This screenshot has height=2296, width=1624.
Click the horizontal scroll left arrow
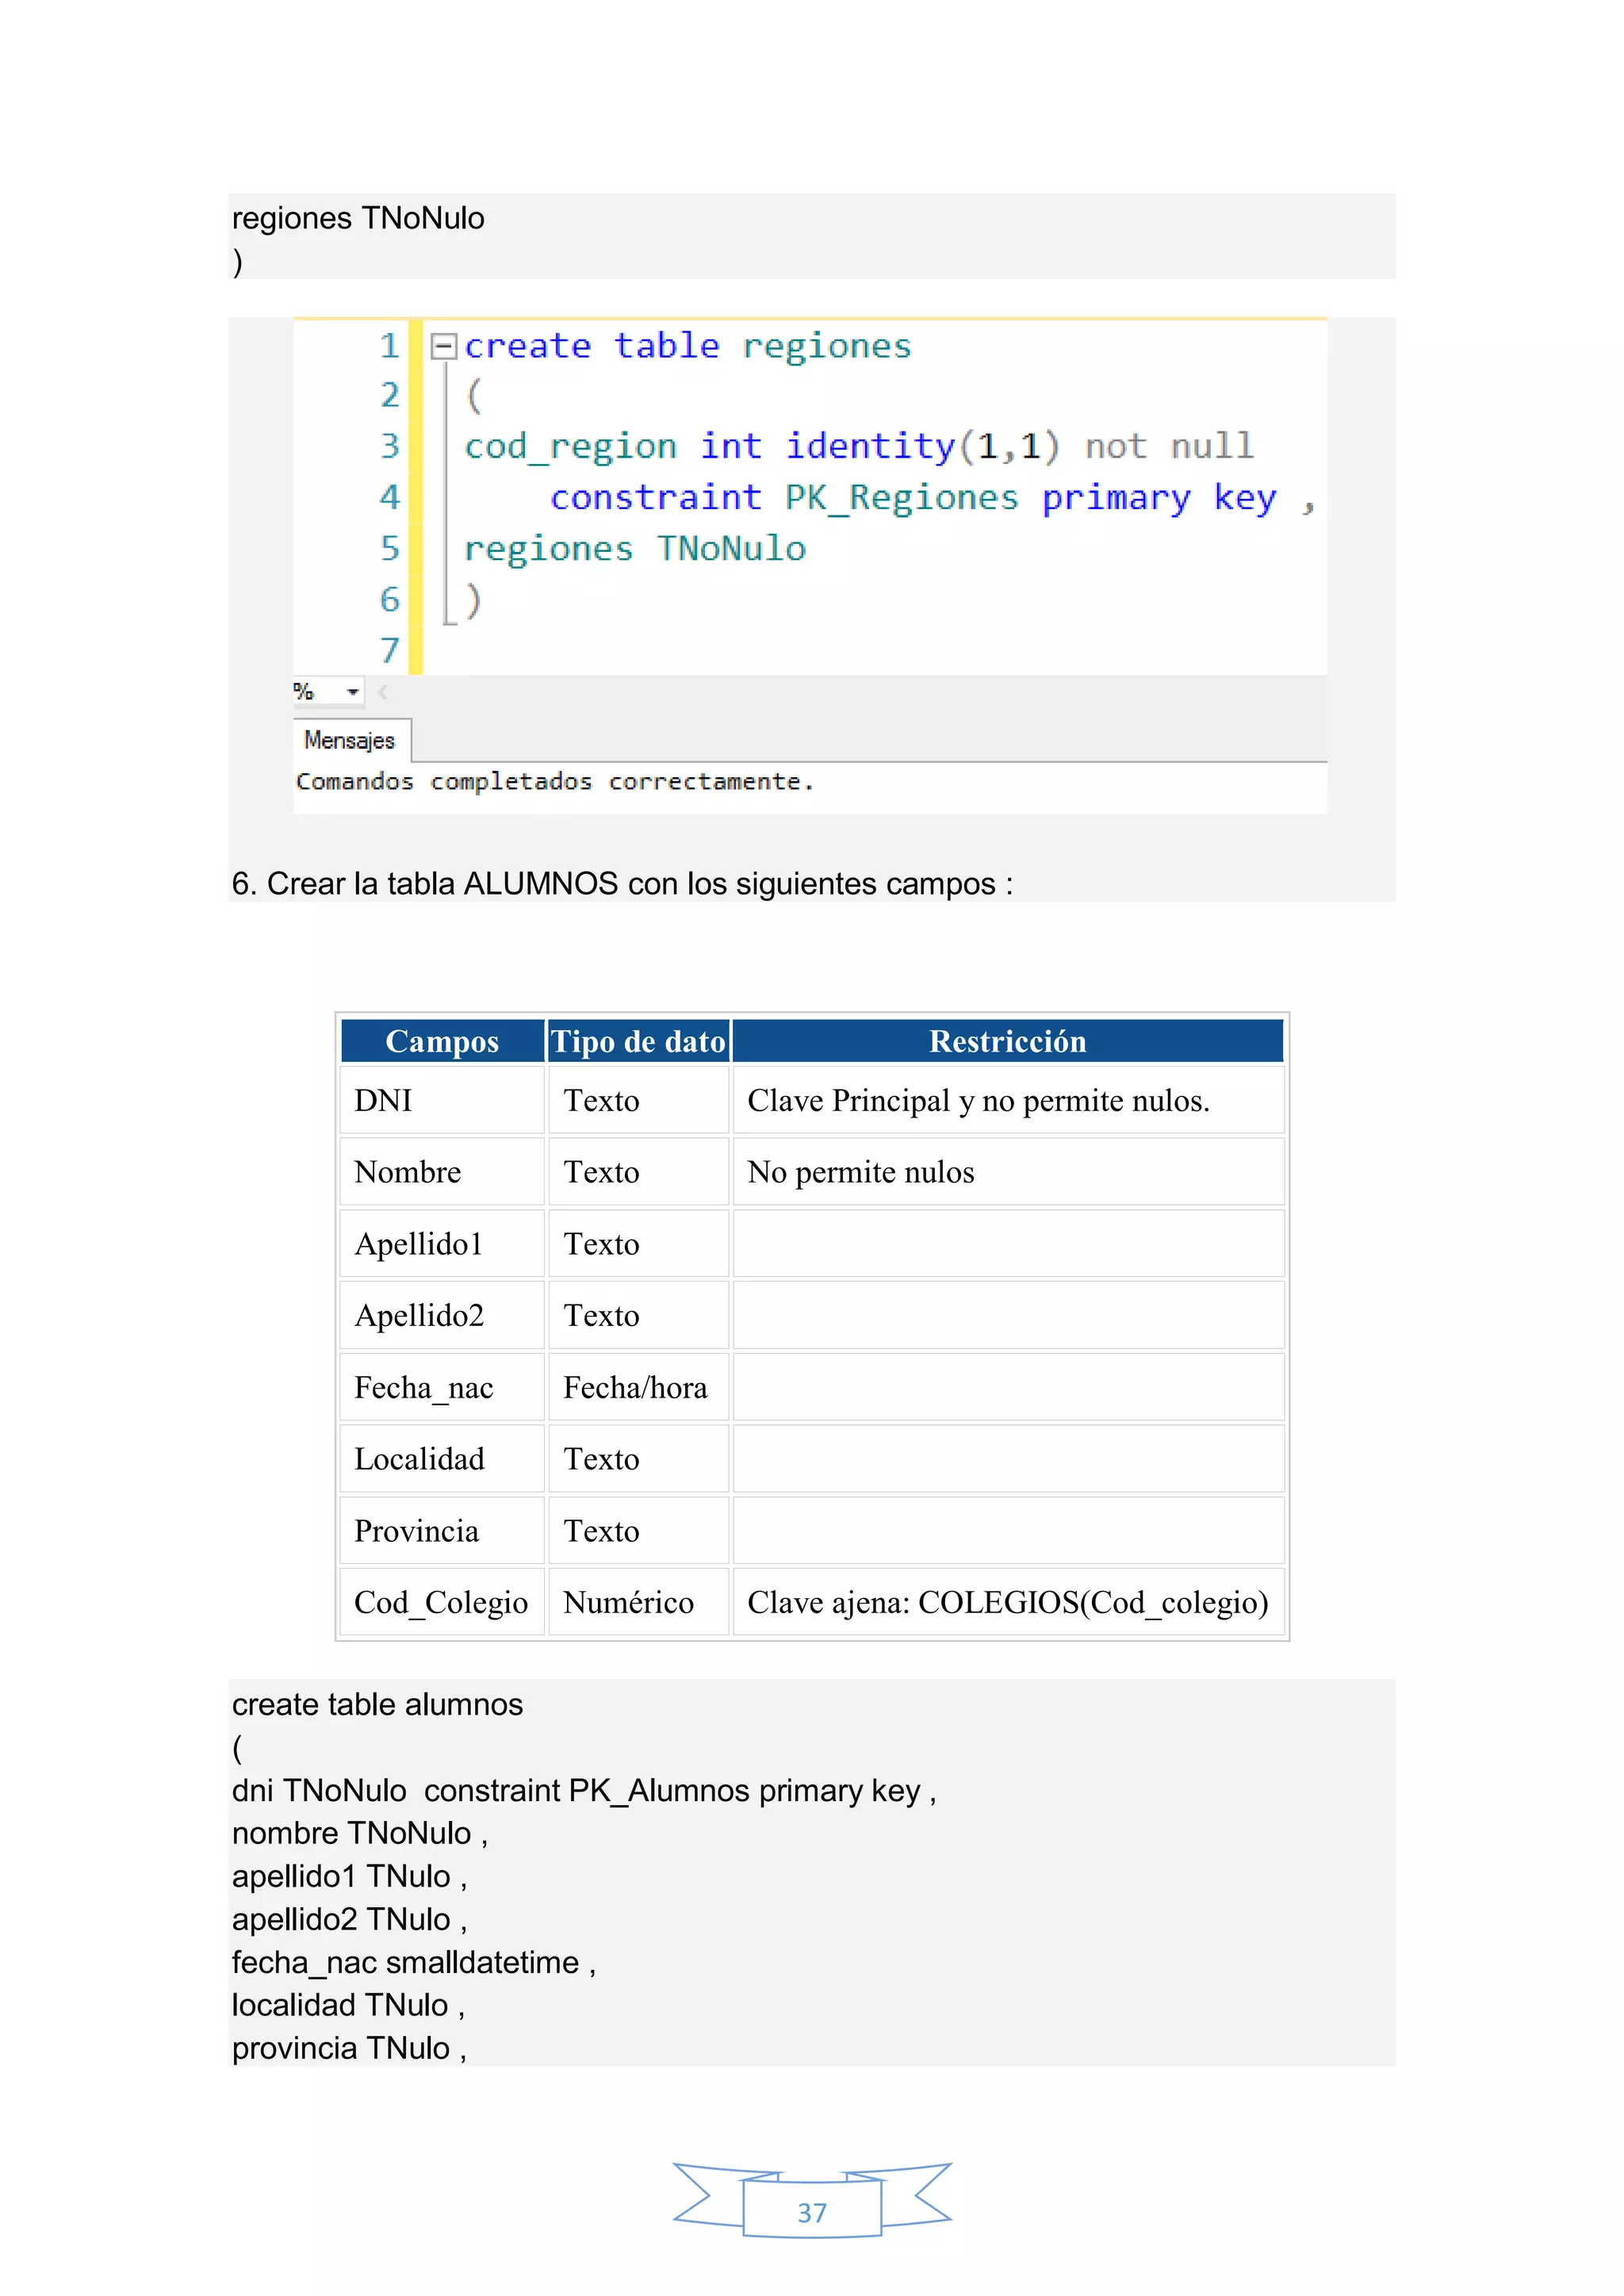pyautogui.click(x=382, y=692)
